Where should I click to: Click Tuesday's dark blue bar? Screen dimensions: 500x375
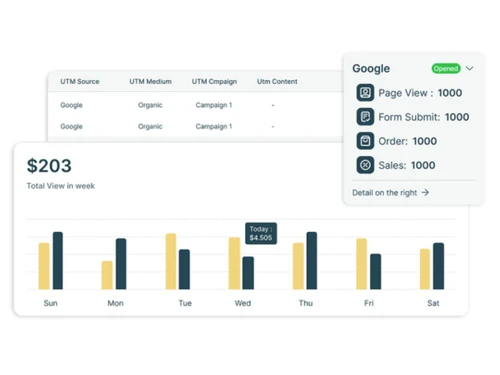coord(184,269)
